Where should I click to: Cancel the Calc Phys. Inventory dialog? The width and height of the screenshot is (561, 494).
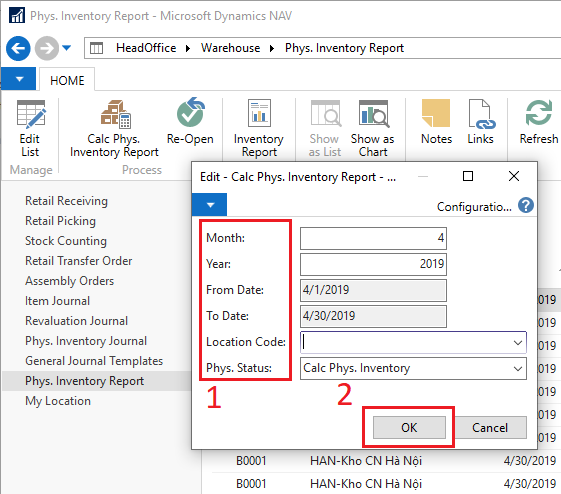[x=490, y=427]
